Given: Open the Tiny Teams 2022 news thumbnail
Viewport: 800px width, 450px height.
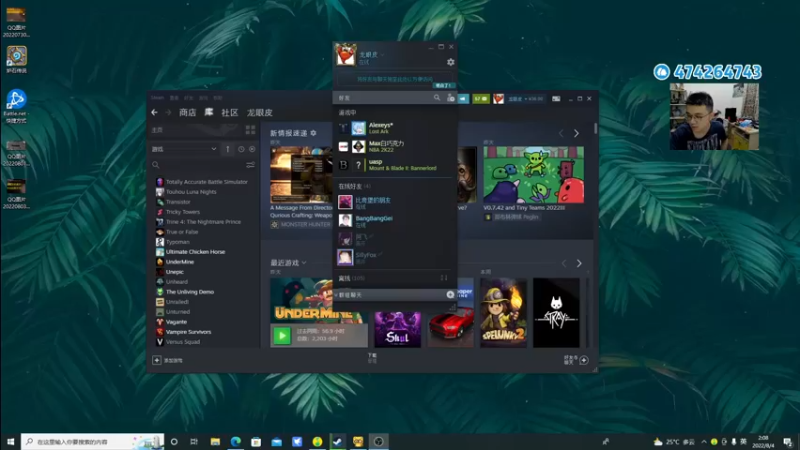Looking at the screenshot, I should [x=534, y=174].
